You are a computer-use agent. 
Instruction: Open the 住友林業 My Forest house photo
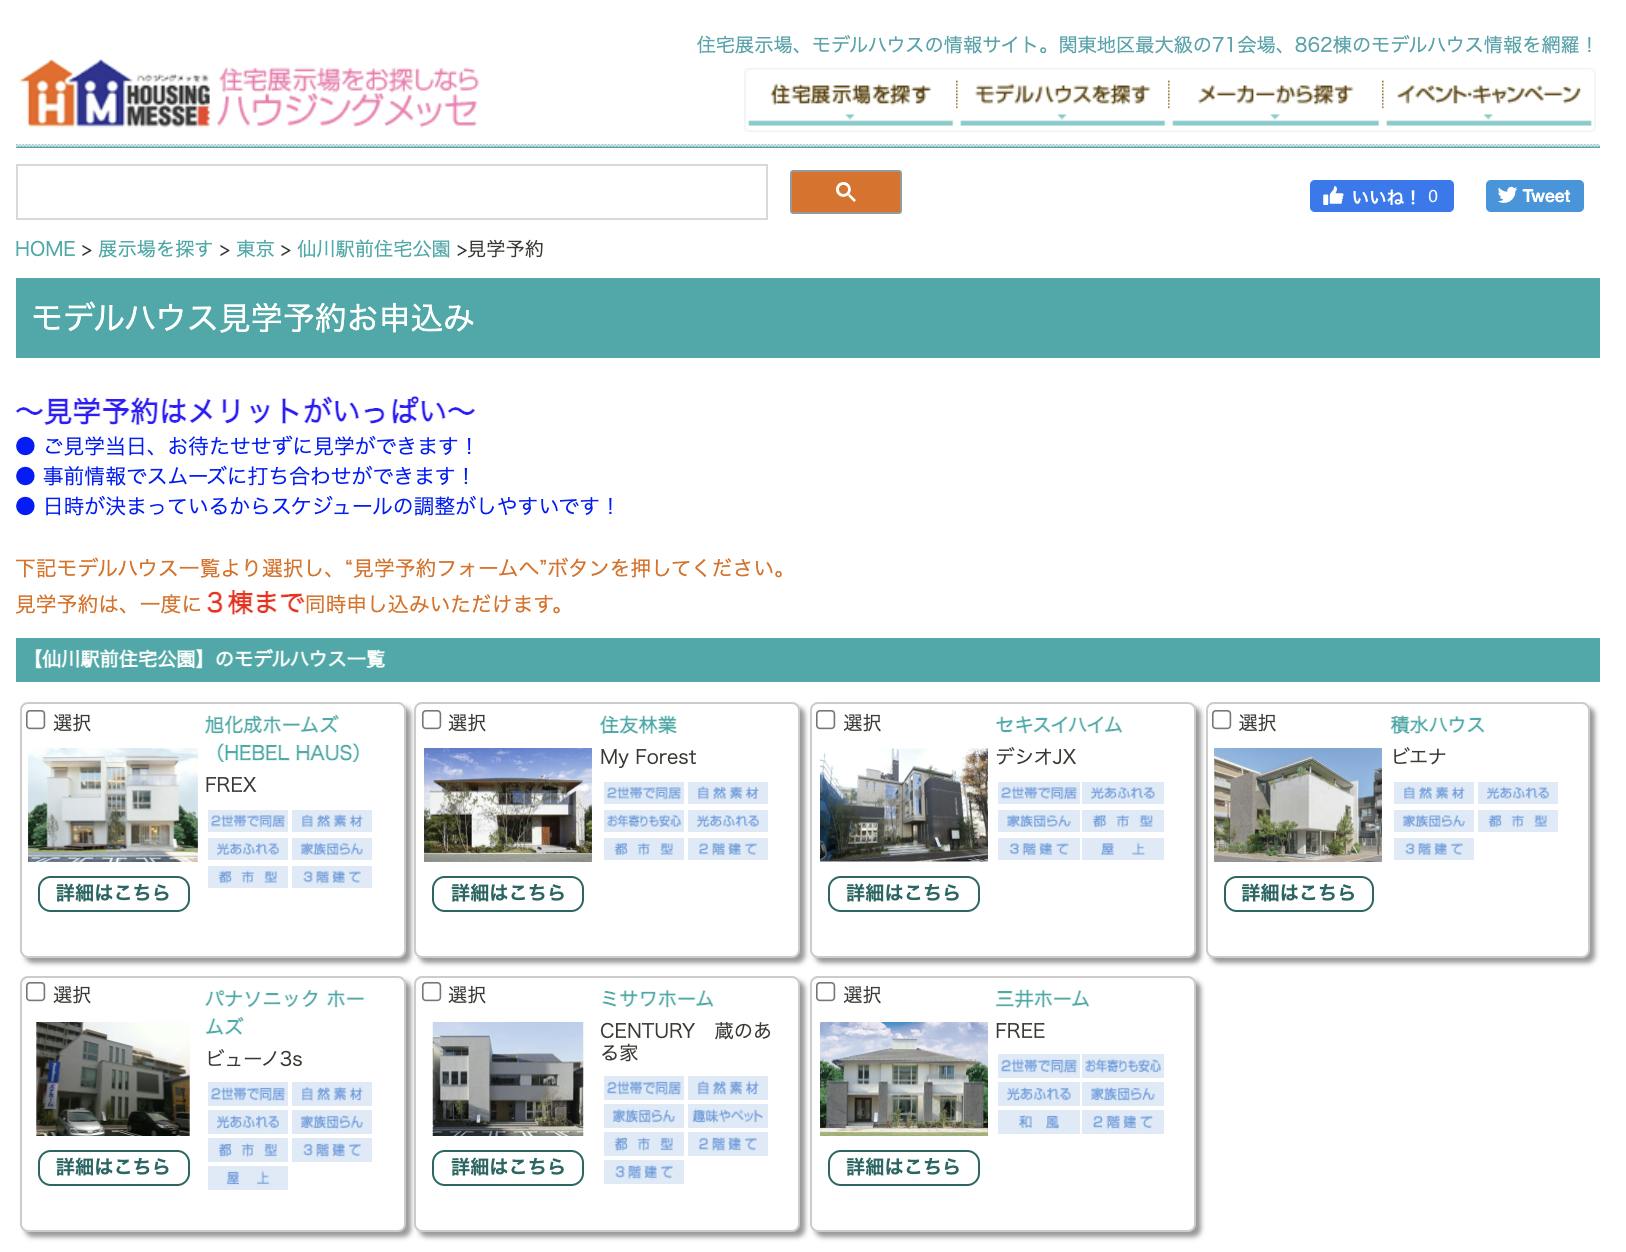[x=508, y=805]
